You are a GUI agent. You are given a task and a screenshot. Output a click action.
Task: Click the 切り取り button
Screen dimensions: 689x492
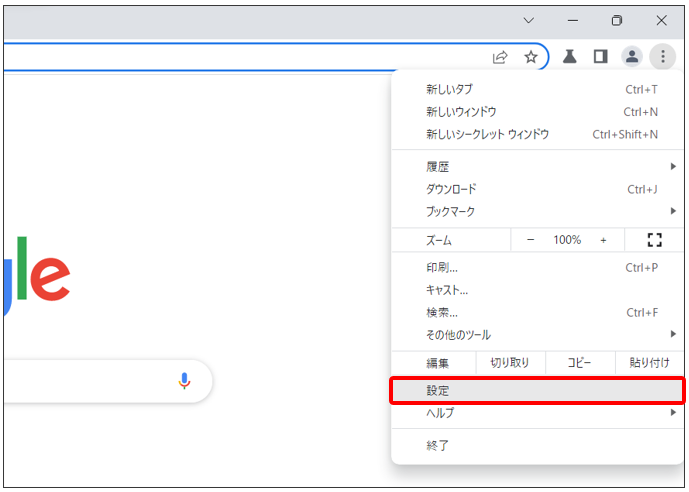[x=510, y=363]
